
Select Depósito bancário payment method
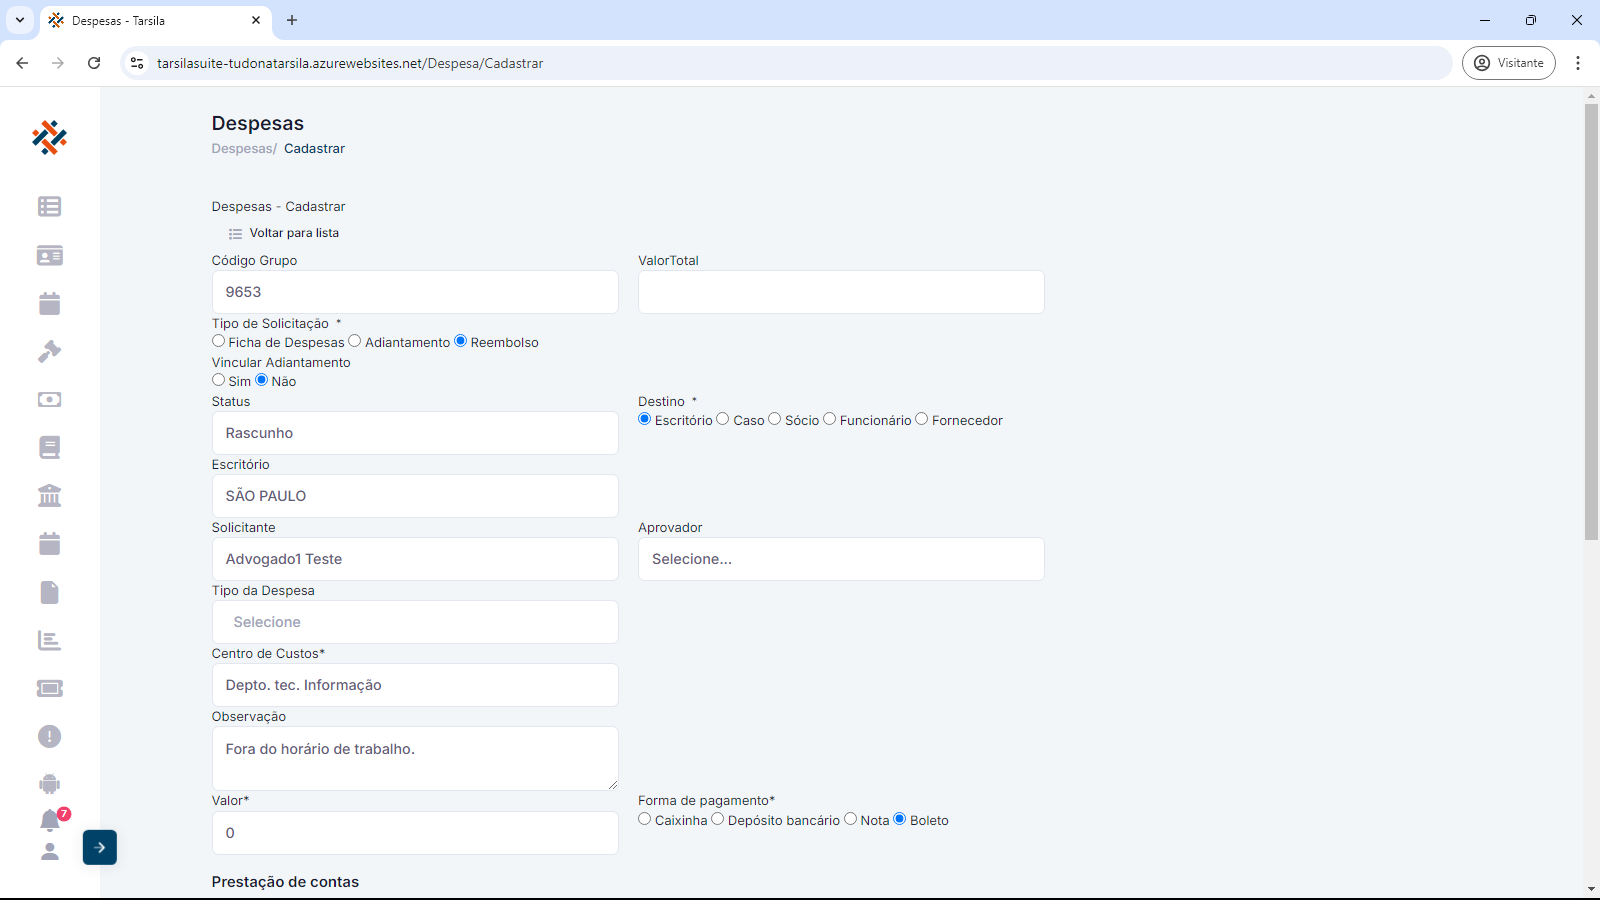(718, 819)
